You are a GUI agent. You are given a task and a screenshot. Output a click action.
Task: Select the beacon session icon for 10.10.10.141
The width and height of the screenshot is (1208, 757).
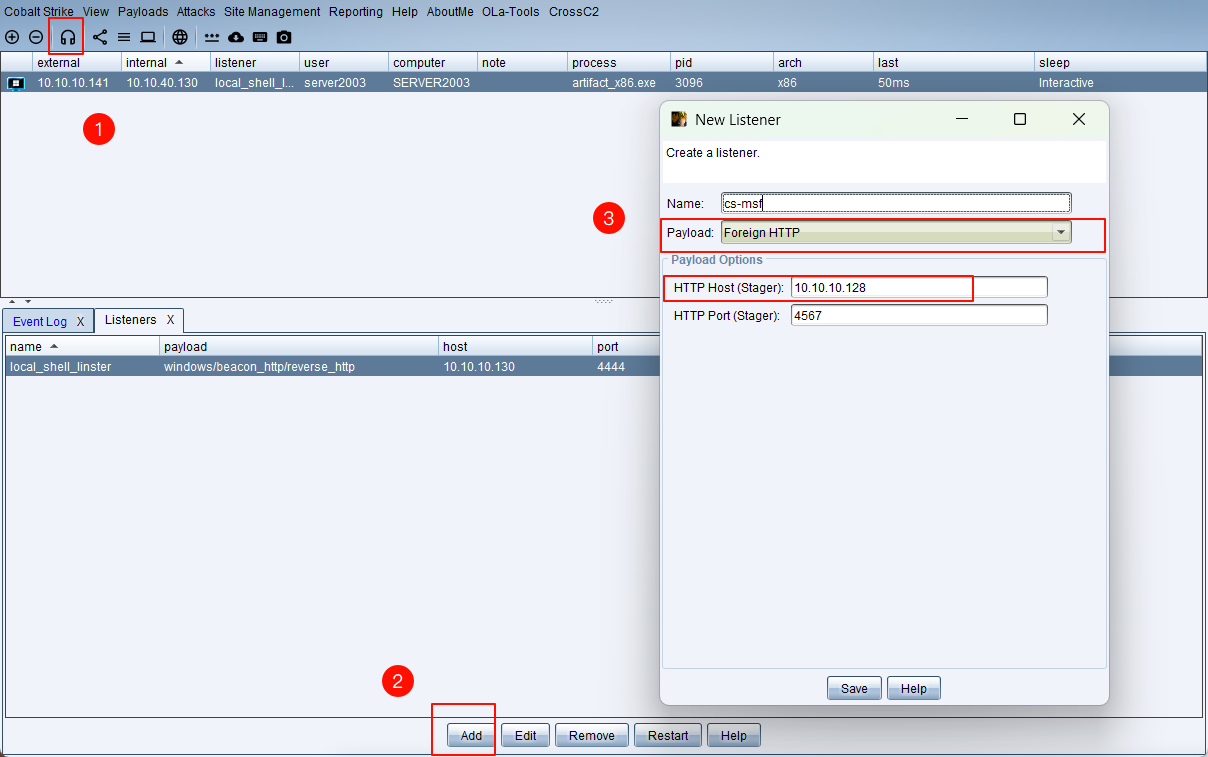click(16, 83)
